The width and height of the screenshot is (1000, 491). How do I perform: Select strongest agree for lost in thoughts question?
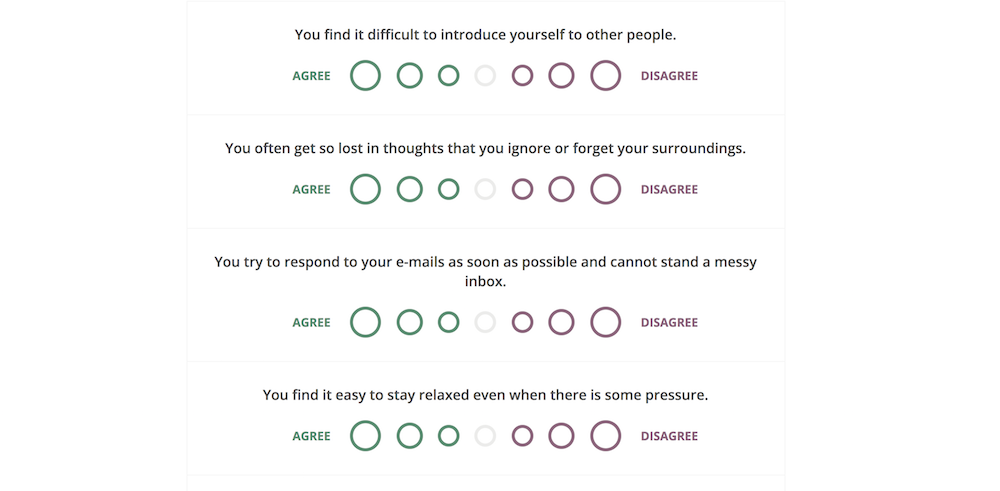click(366, 189)
